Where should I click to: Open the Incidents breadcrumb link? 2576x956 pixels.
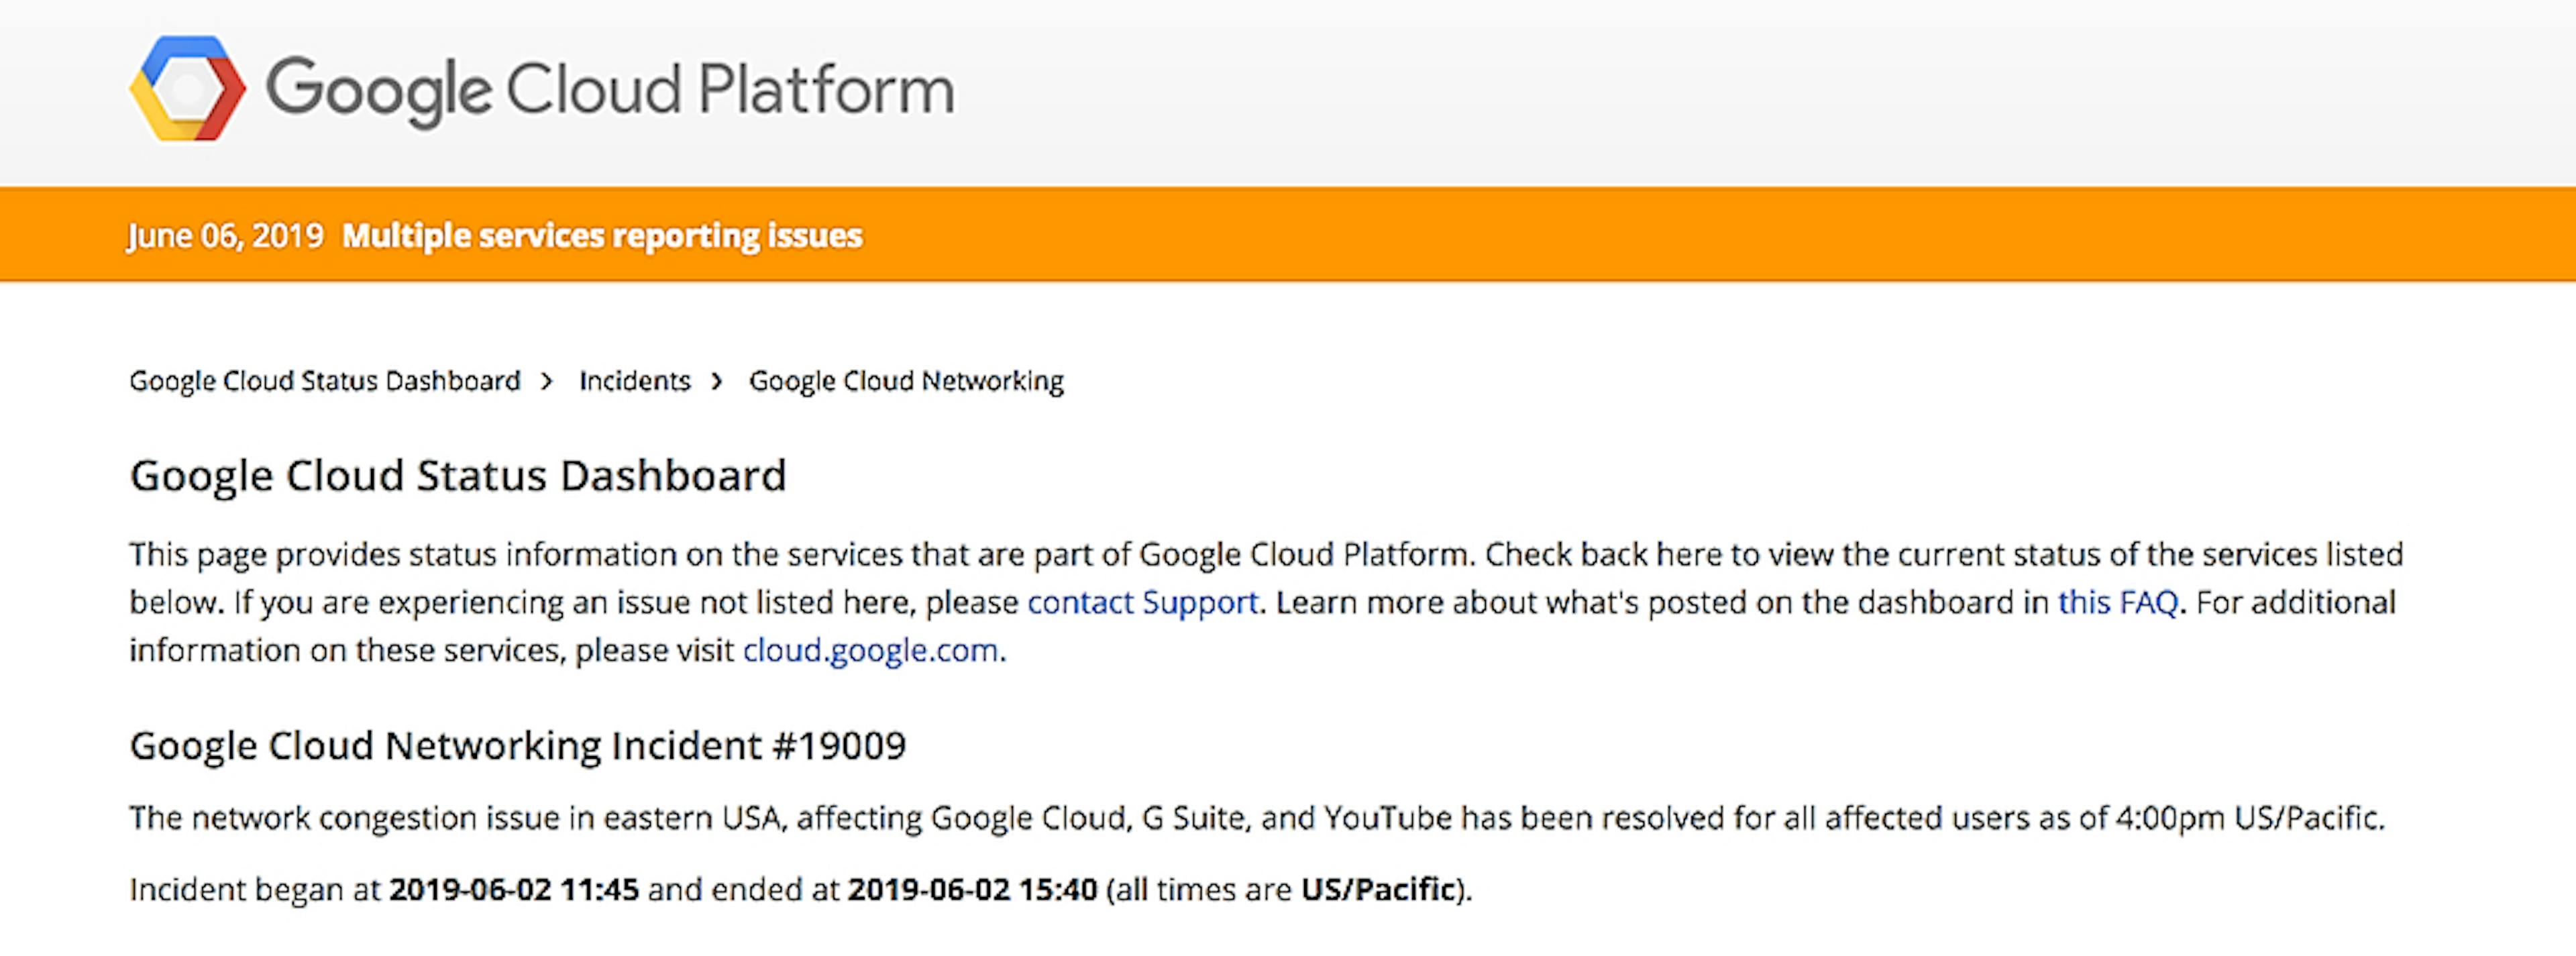pos(635,381)
